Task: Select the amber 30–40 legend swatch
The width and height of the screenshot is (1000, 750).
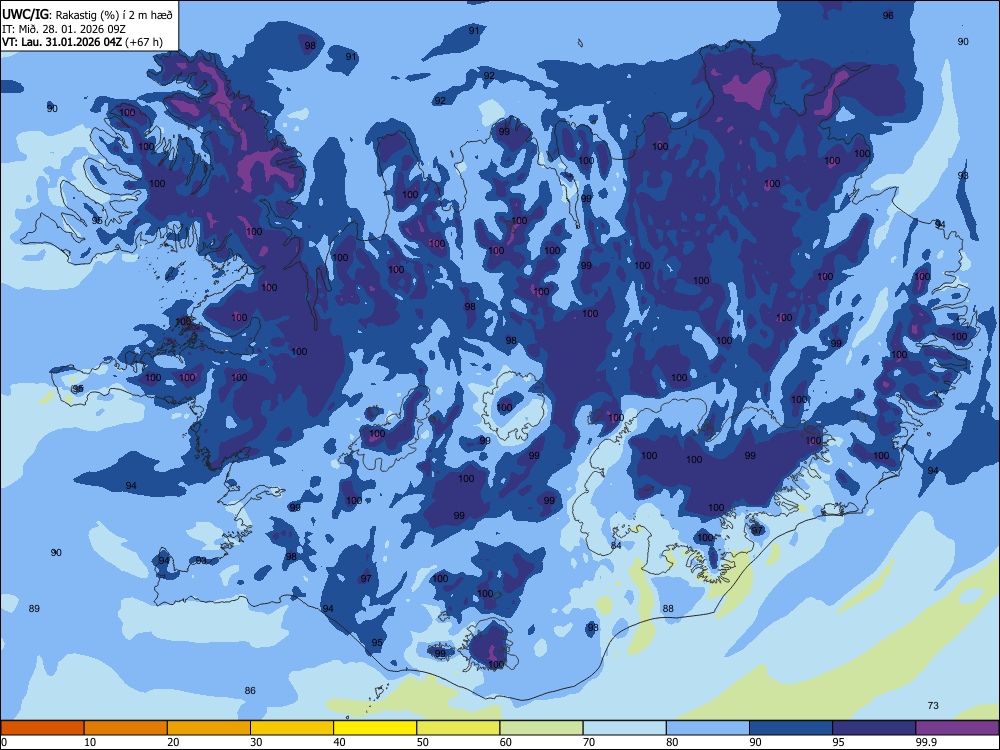Action: 292,728
